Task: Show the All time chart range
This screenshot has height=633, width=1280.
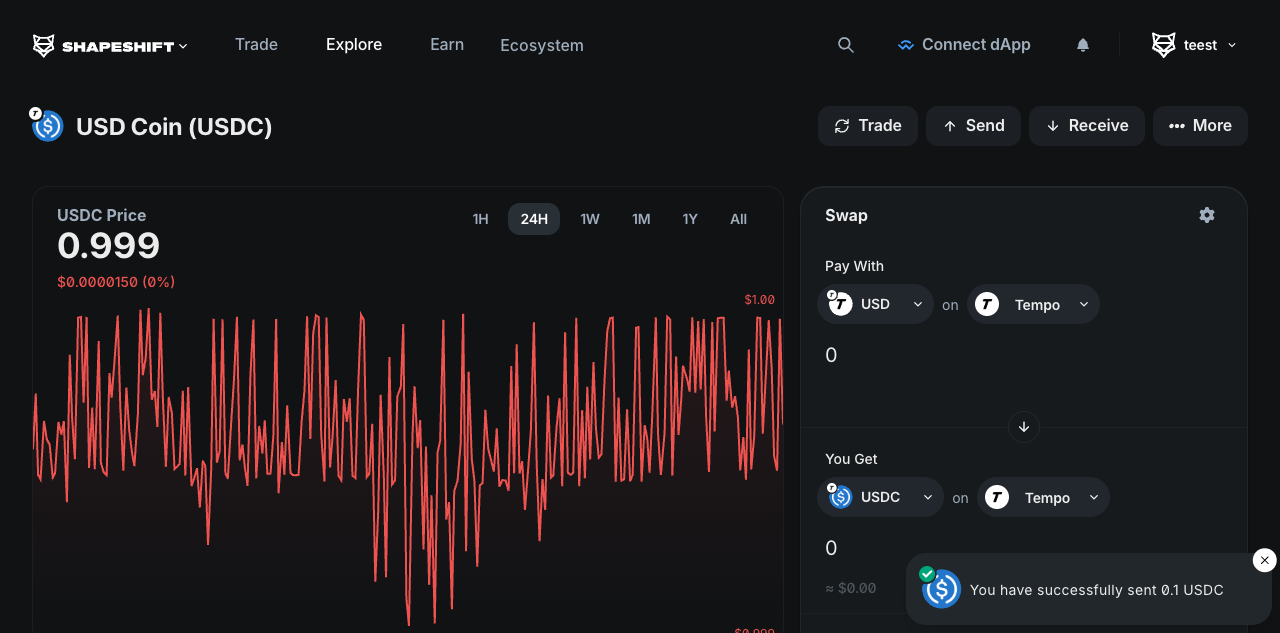Action: pyautogui.click(x=738, y=219)
